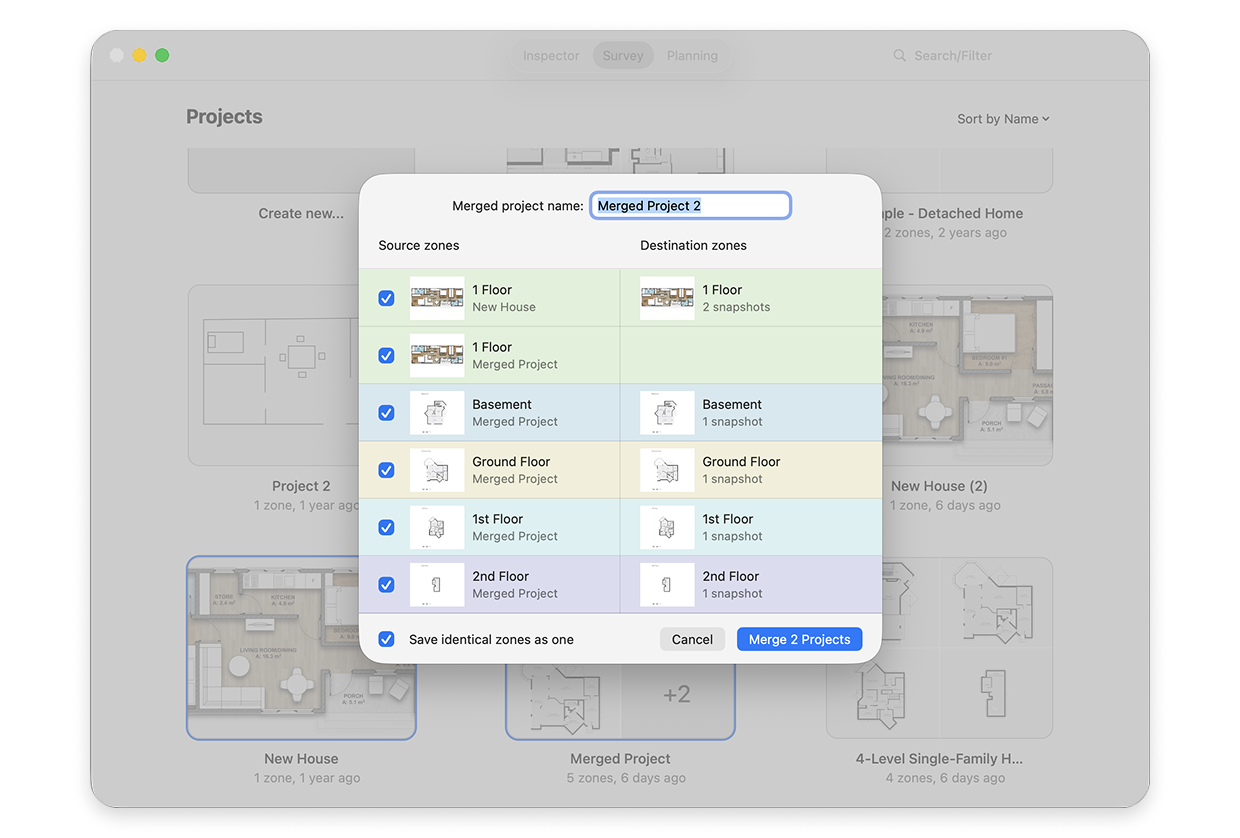Click the Cancel button

click(692, 639)
